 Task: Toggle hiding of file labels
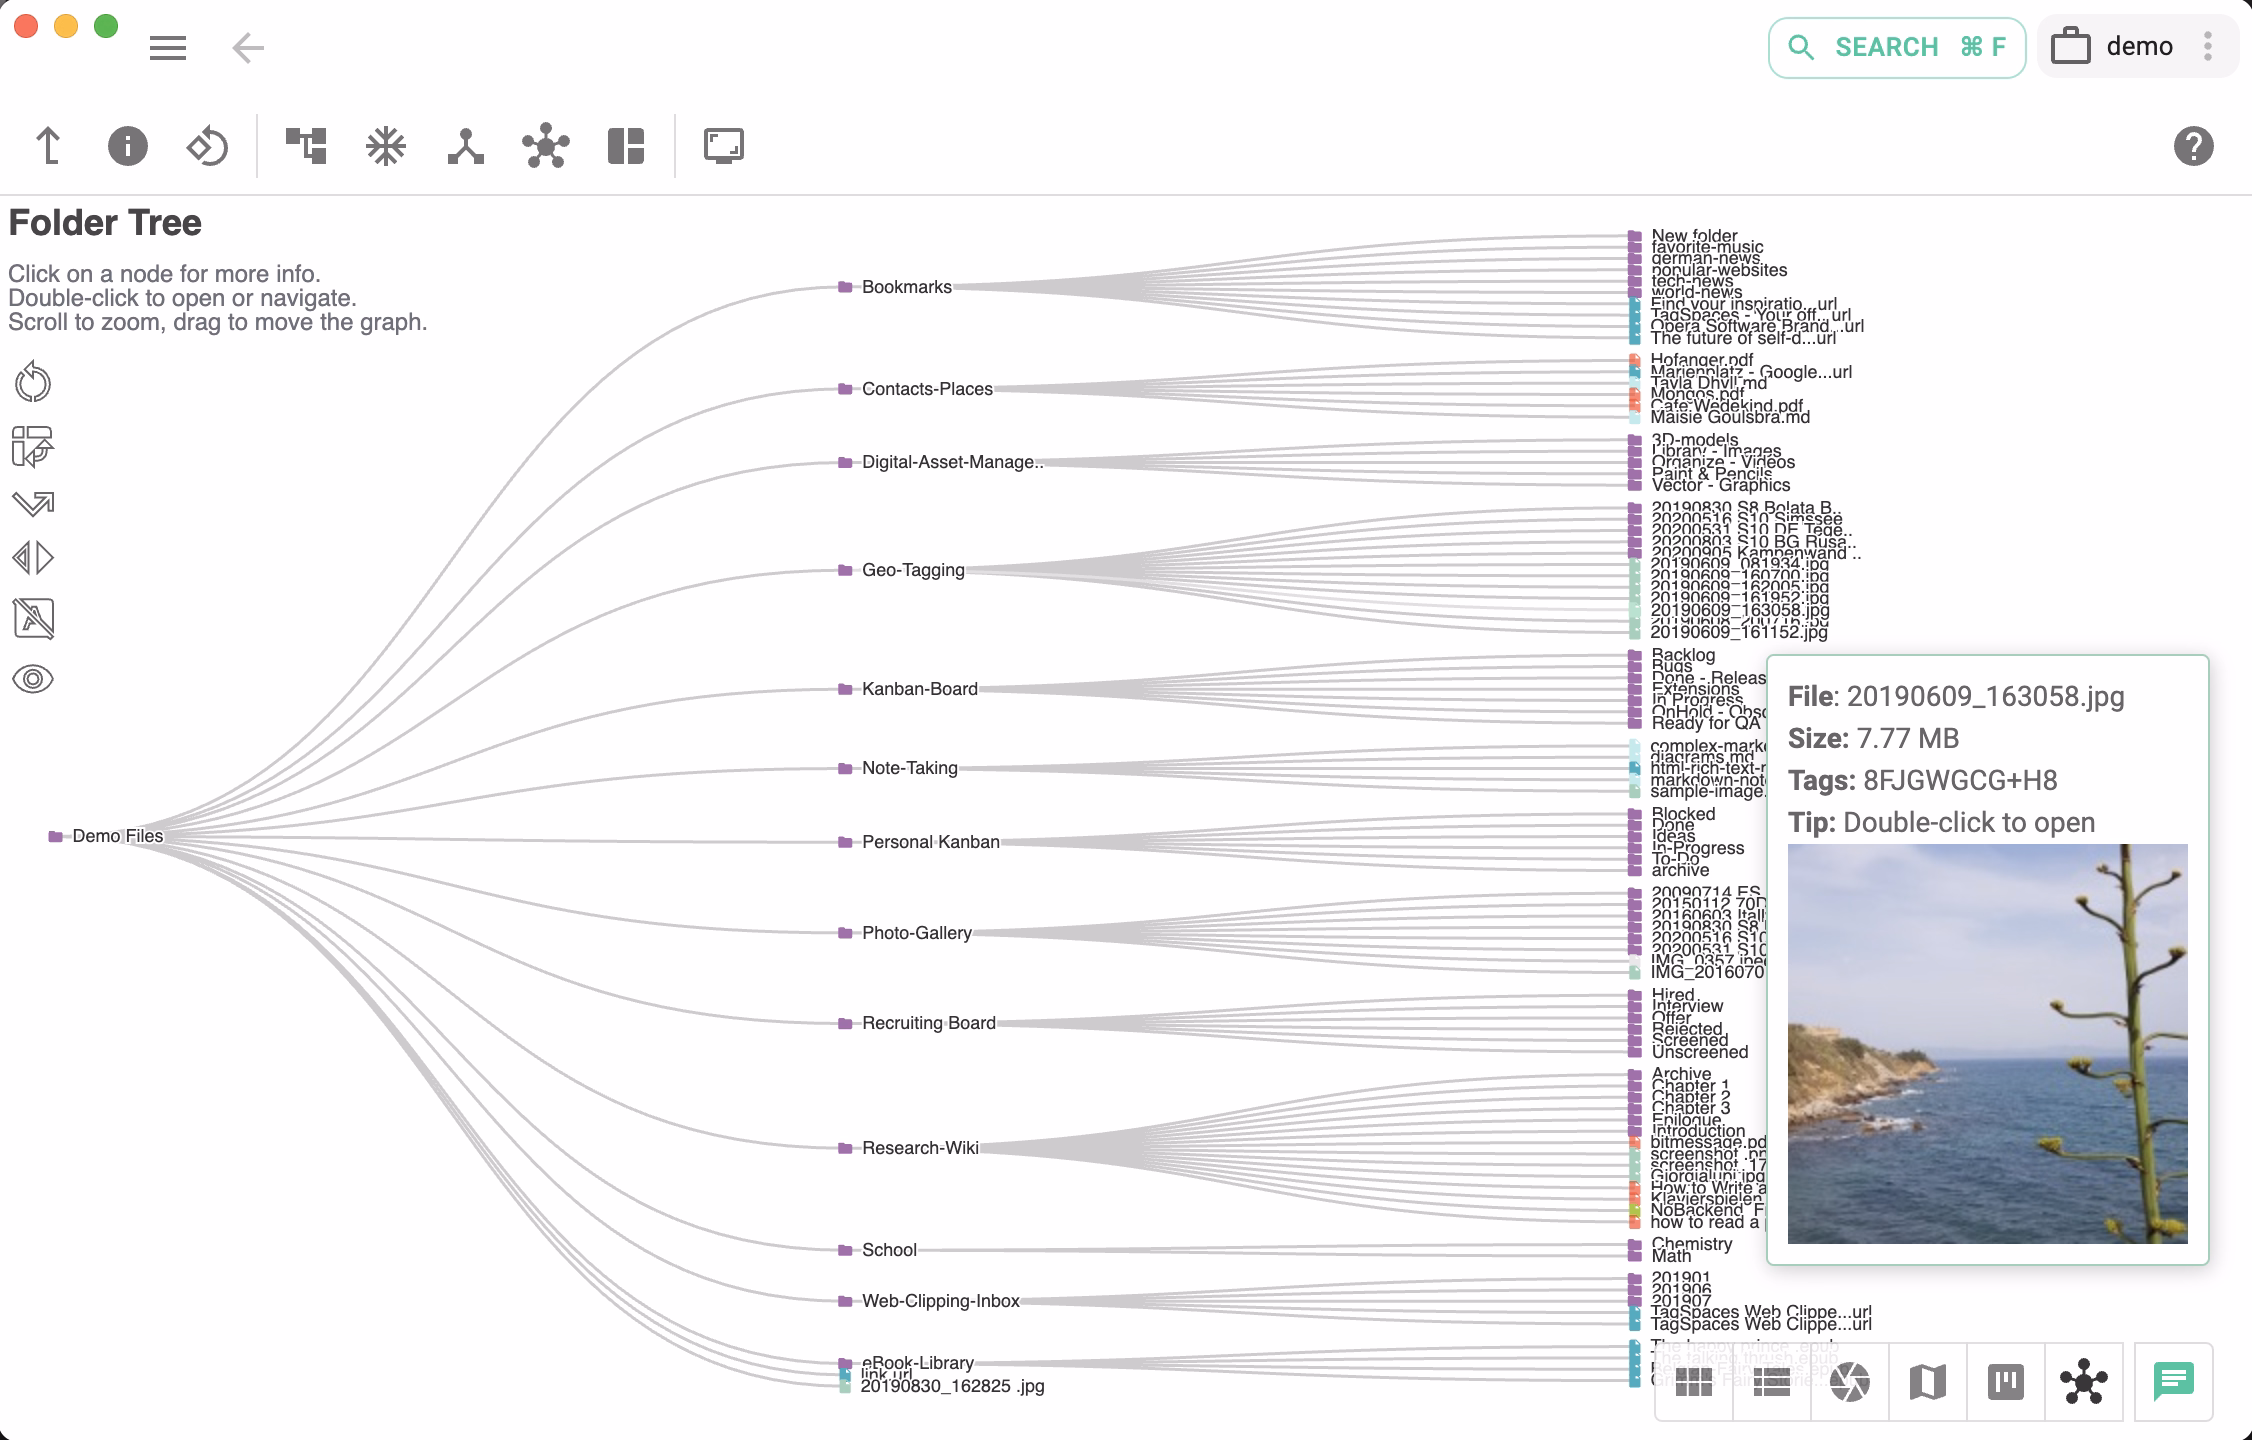pyautogui.click(x=32, y=619)
